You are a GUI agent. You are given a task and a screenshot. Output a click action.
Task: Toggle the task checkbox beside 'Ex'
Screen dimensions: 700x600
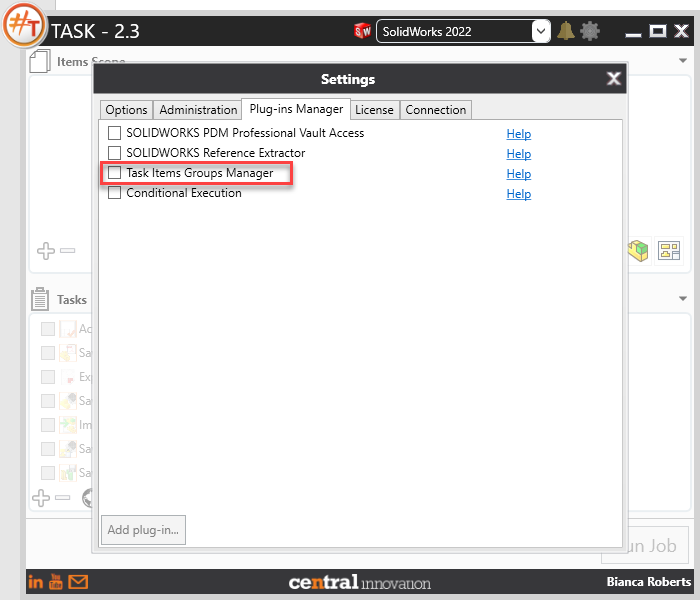(x=48, y=377)
